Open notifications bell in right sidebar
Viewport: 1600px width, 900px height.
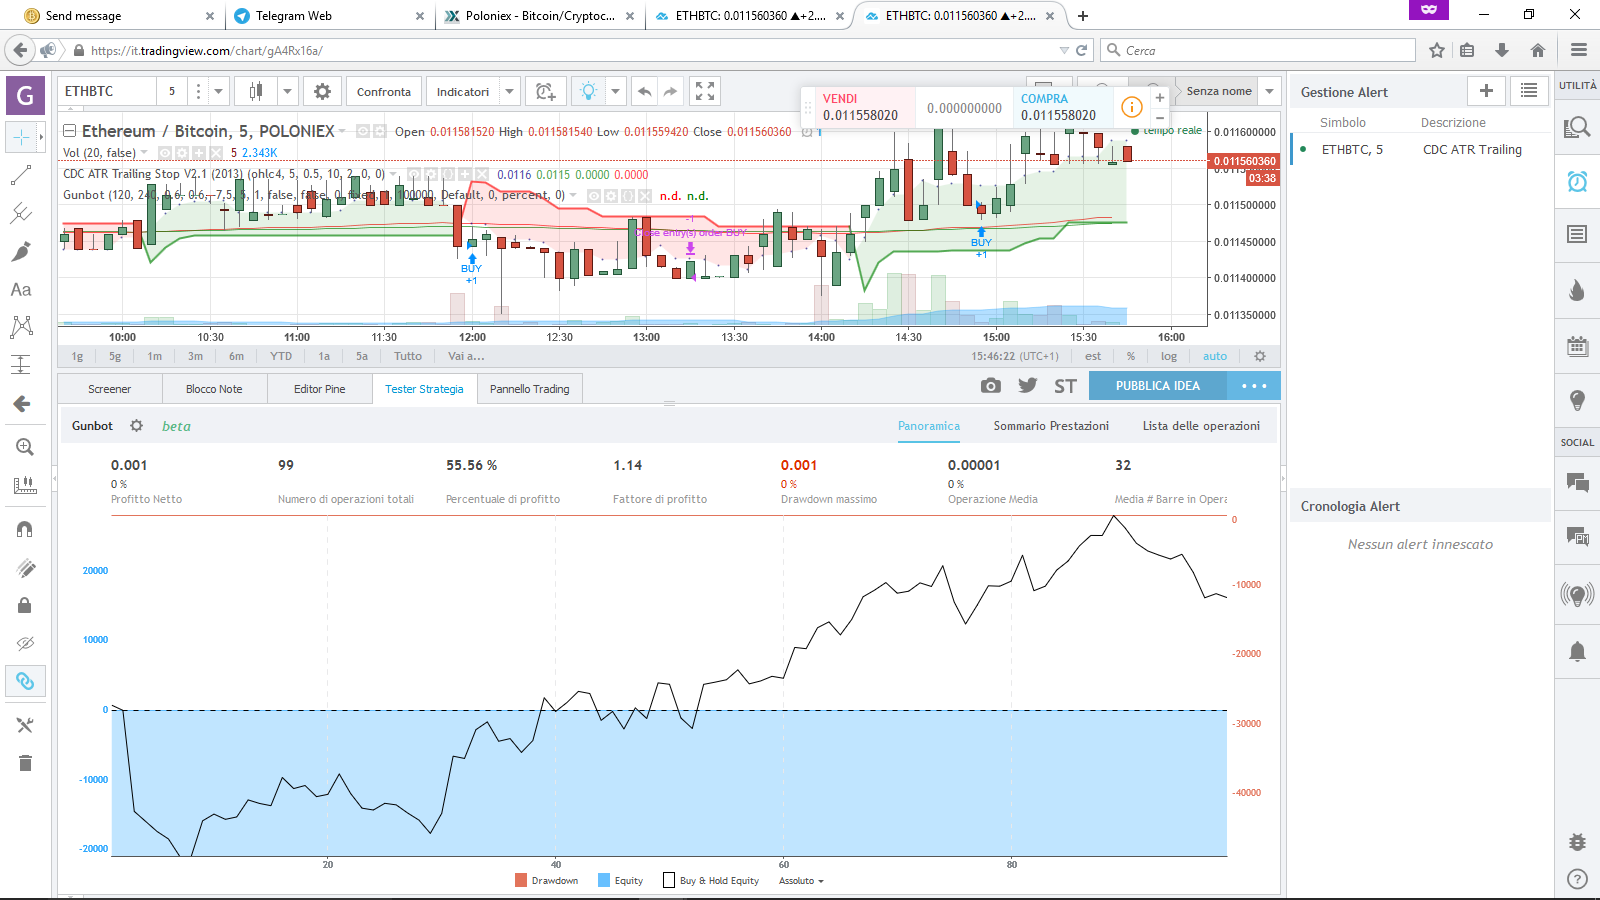point(1577,652)
